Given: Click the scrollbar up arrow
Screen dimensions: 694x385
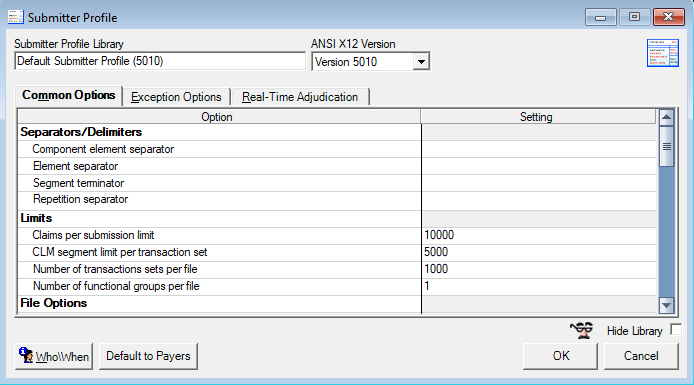Looking at the screenshot, I should pos(666,118).
